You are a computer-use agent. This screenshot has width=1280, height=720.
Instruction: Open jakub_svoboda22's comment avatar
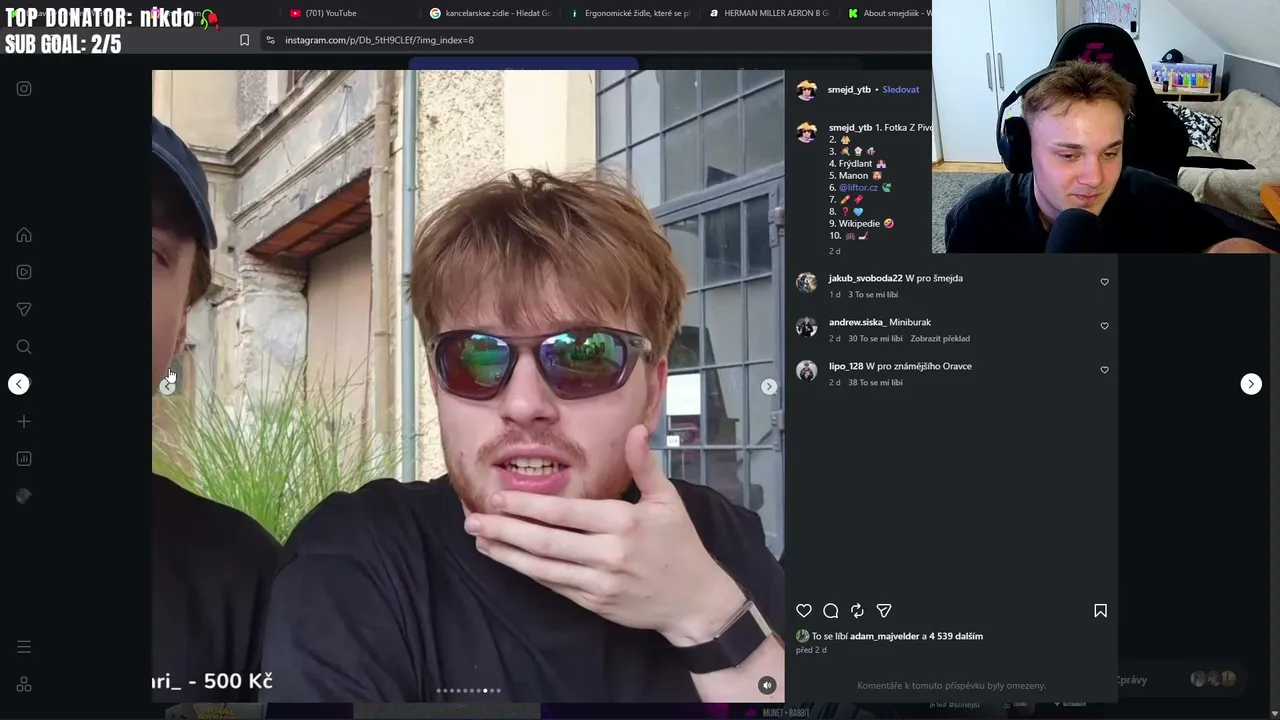(x=807, y=283)
